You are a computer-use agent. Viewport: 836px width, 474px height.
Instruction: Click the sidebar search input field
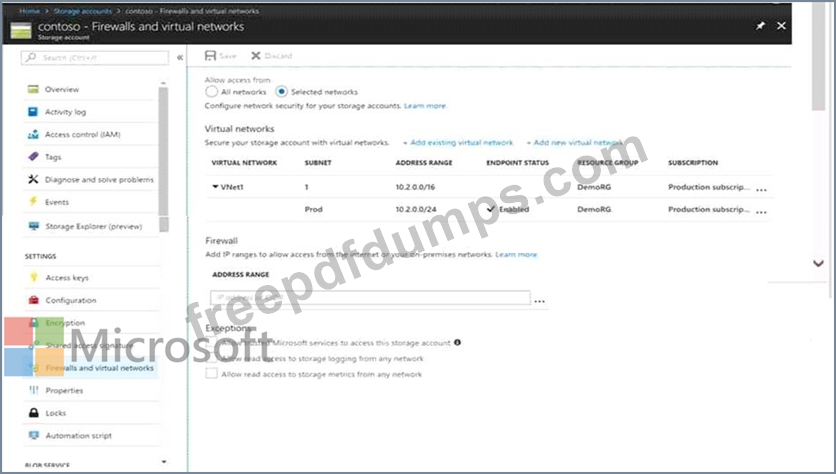95,57
